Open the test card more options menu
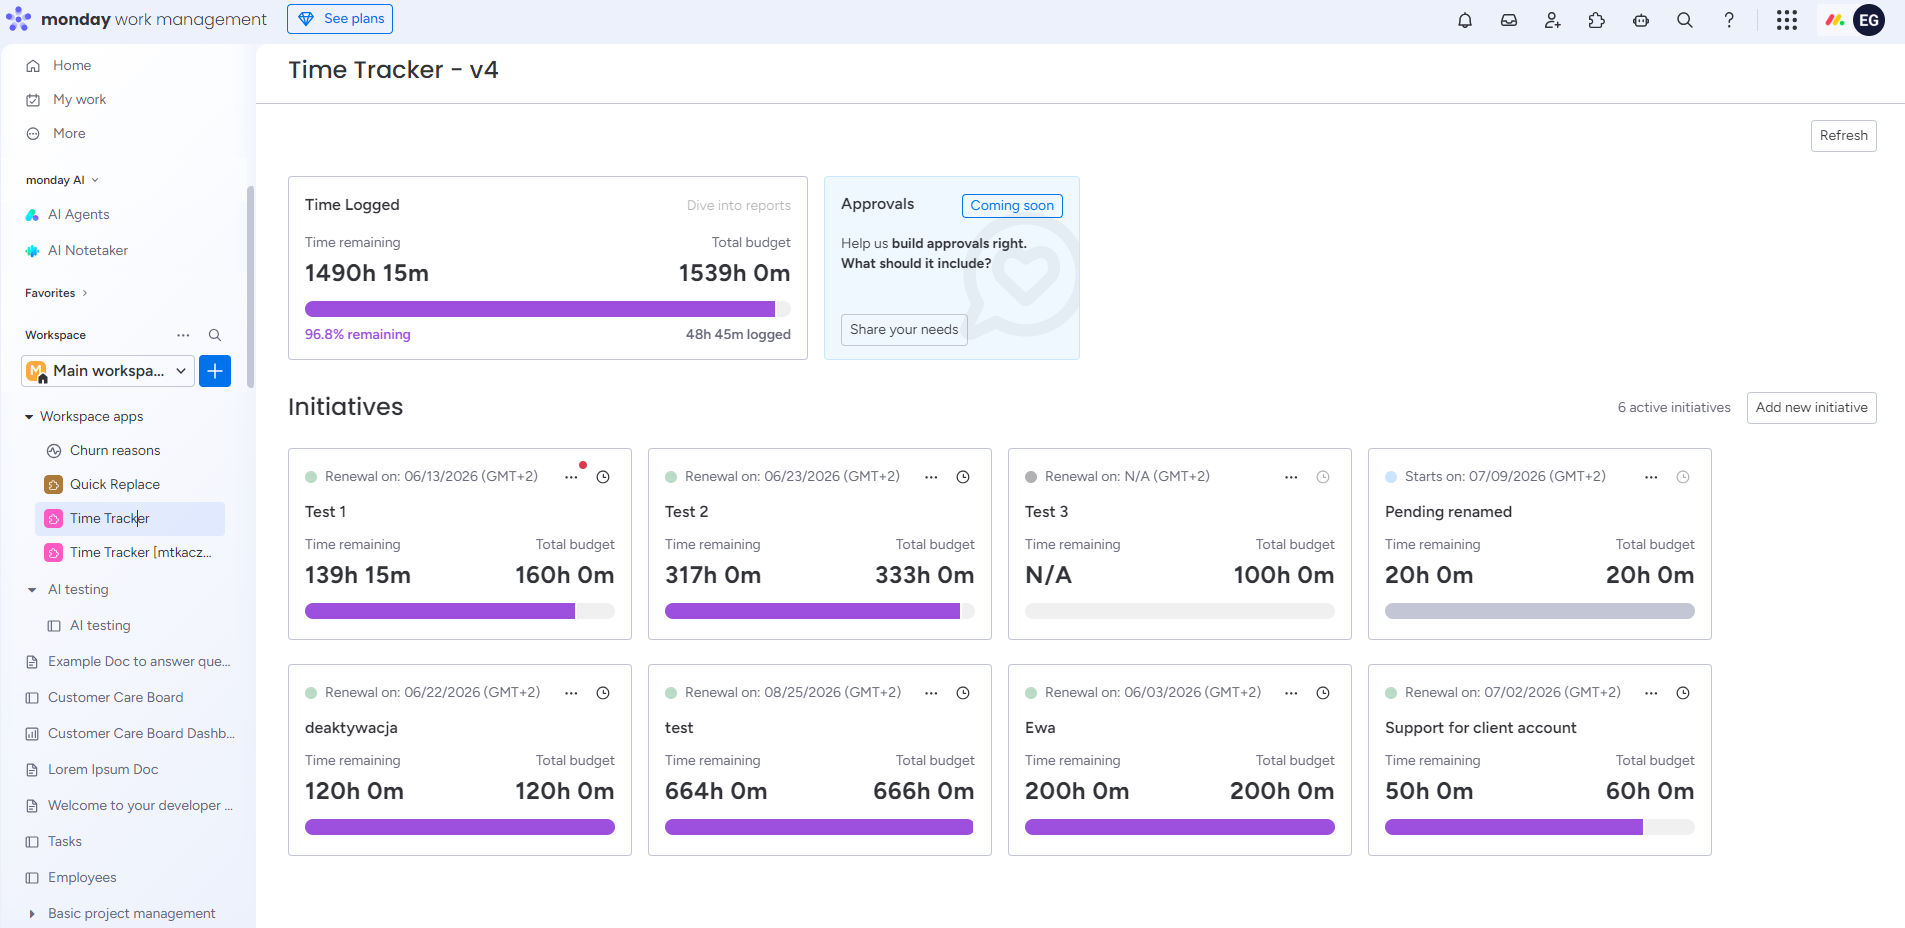 click(931, 693)
